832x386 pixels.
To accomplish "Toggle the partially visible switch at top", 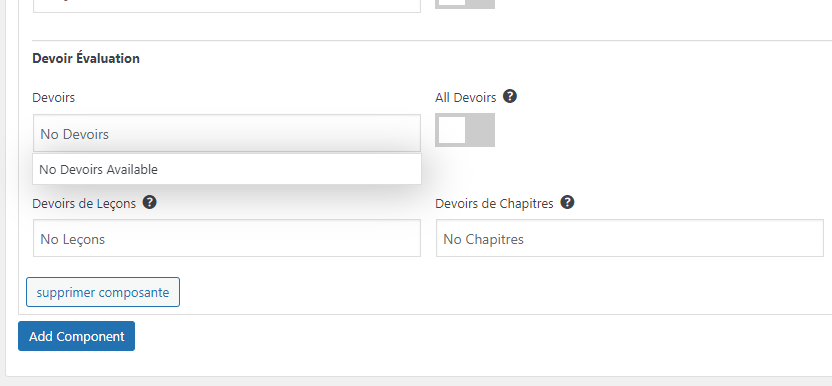I will [465, 4].
